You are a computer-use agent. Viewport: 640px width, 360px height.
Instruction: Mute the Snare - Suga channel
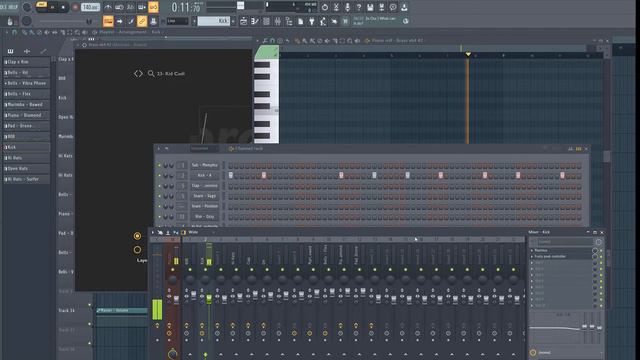pos(159,196)
